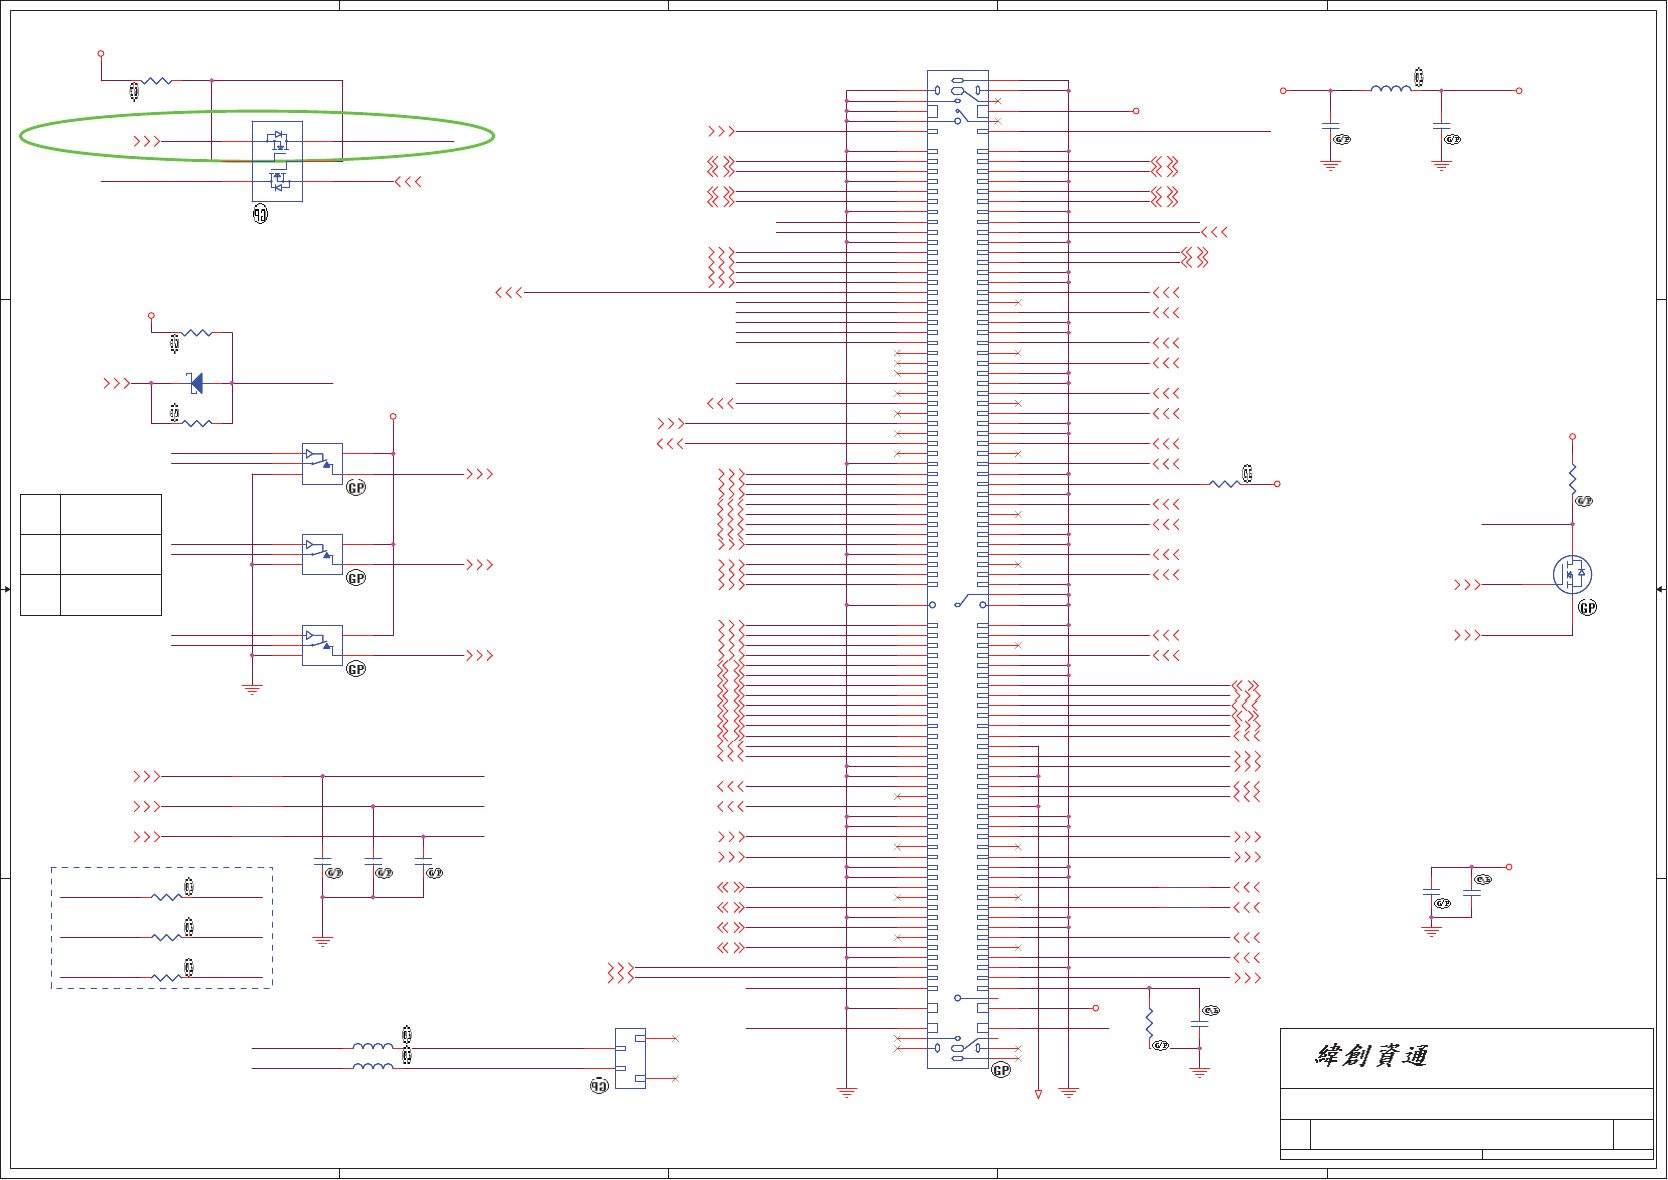The image size is (1668, 1180).
Task: Select the downward arrow power symbol below connector
Action: pyautogui.click(x=1038, y=1094)
